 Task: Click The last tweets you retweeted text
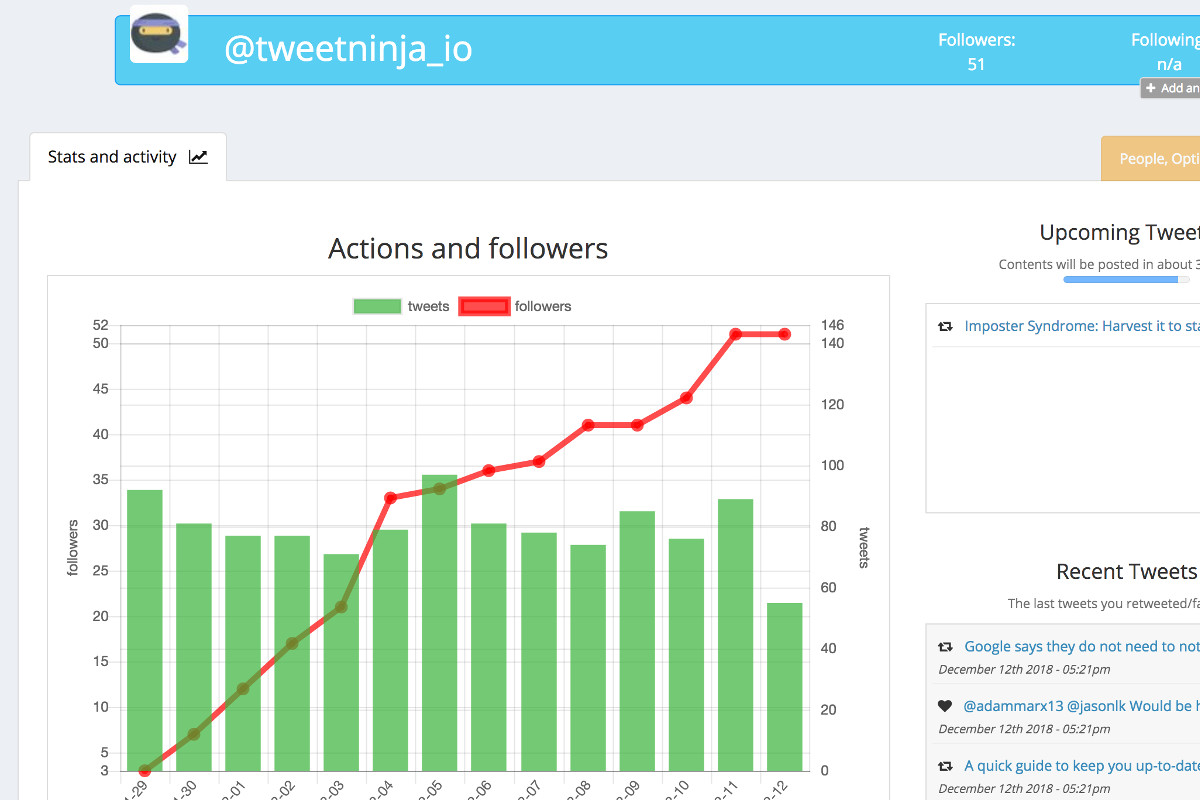pos(1102,604)
